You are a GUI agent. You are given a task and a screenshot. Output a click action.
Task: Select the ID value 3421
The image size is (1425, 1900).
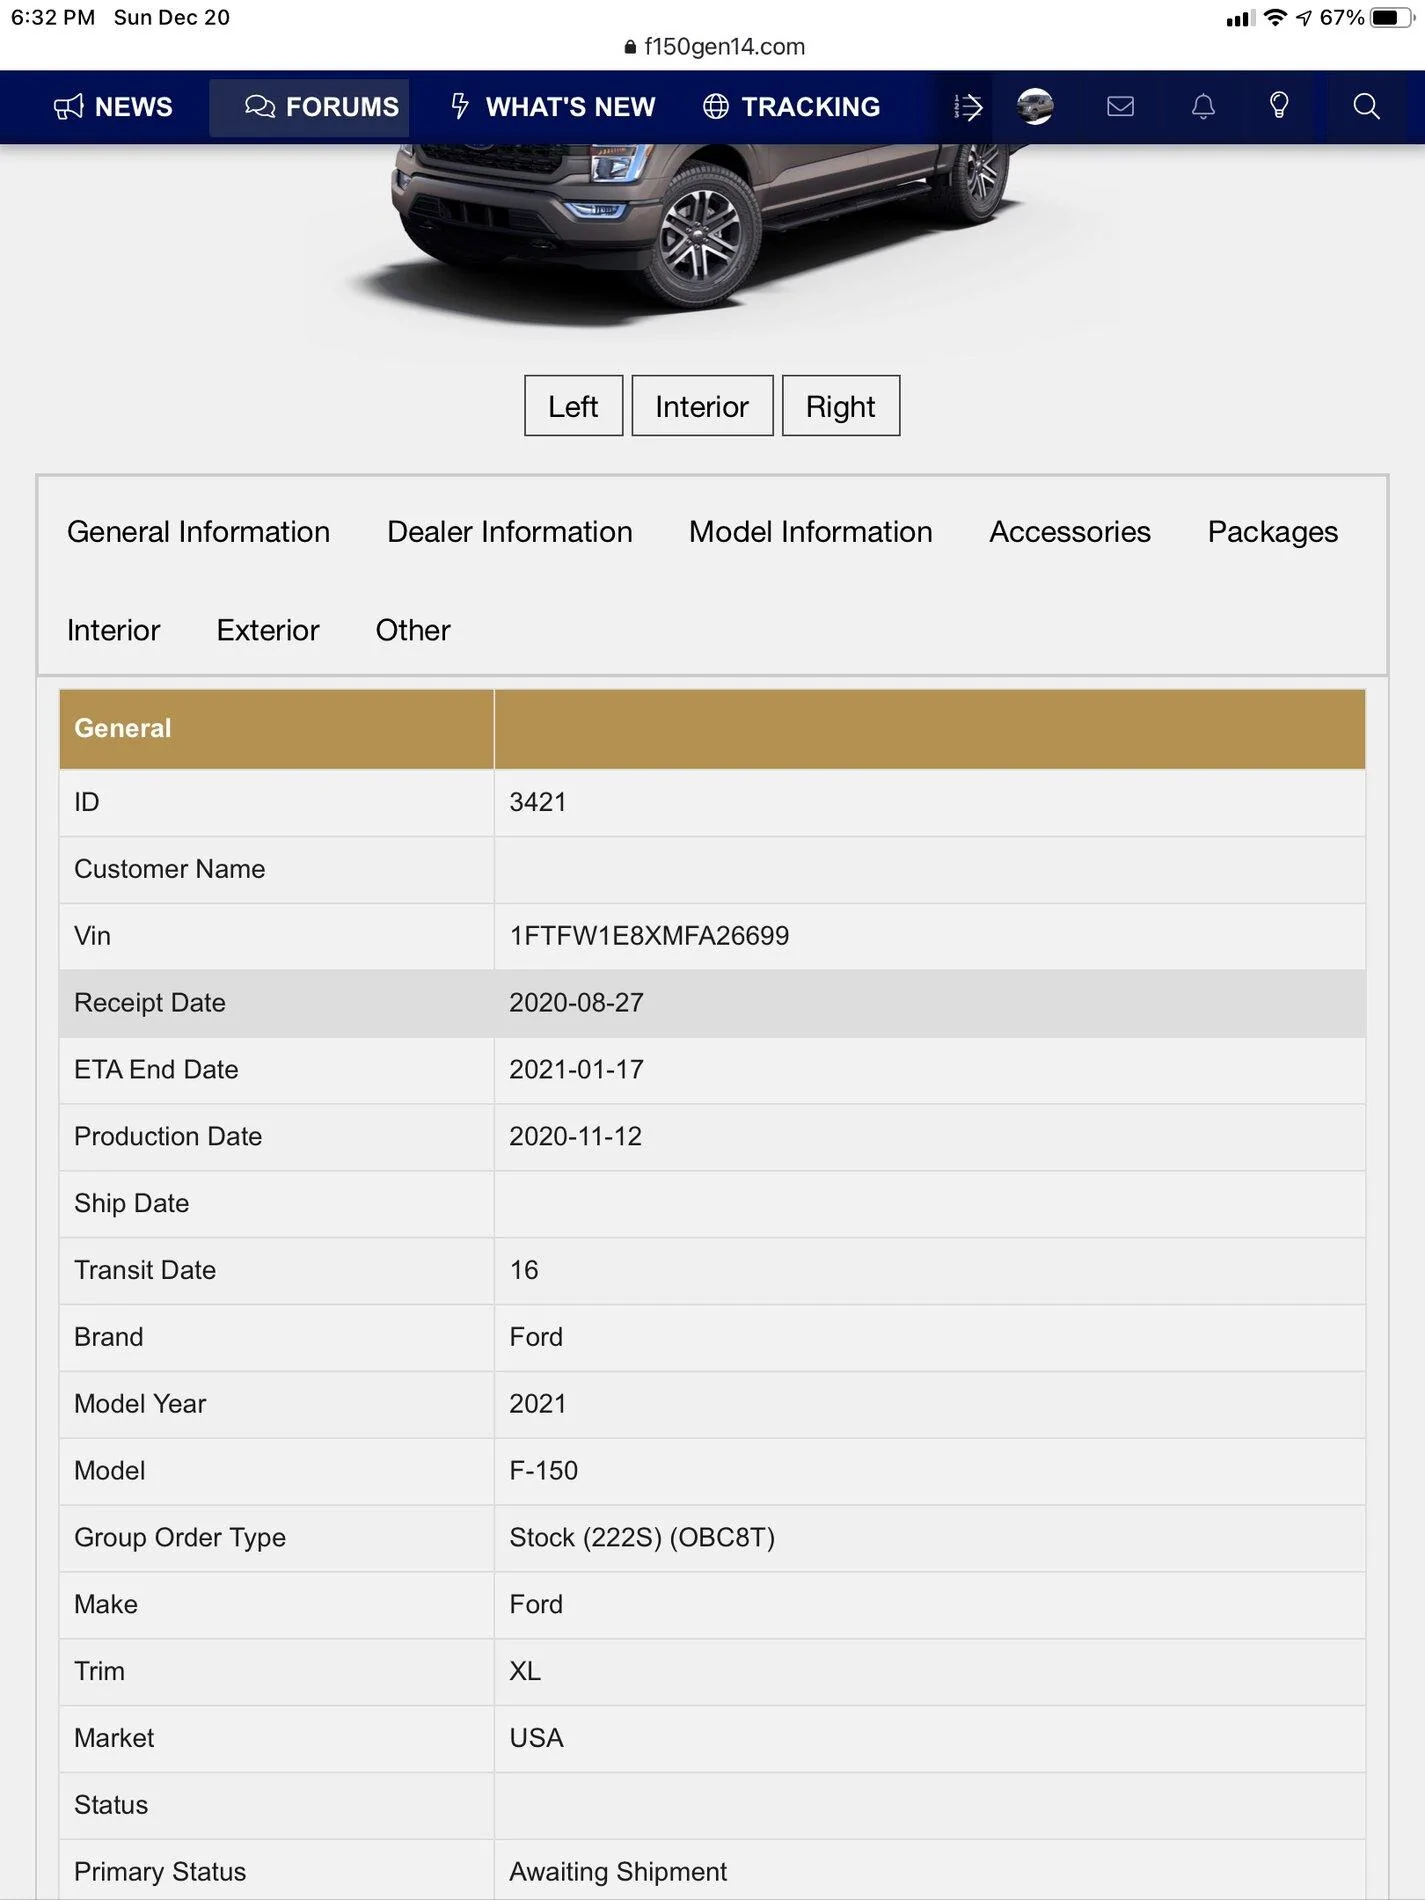click(x=538, y=802)
